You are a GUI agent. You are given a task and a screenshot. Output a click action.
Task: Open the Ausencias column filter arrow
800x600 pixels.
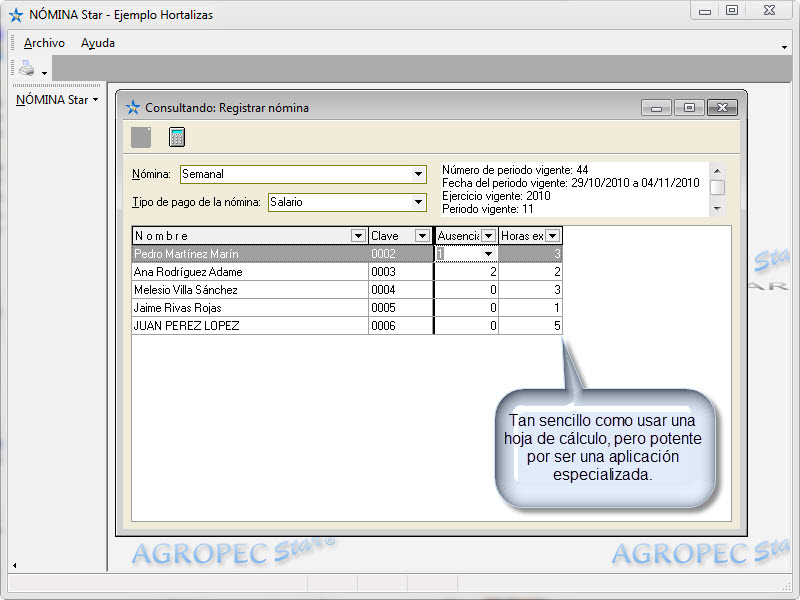488,236
